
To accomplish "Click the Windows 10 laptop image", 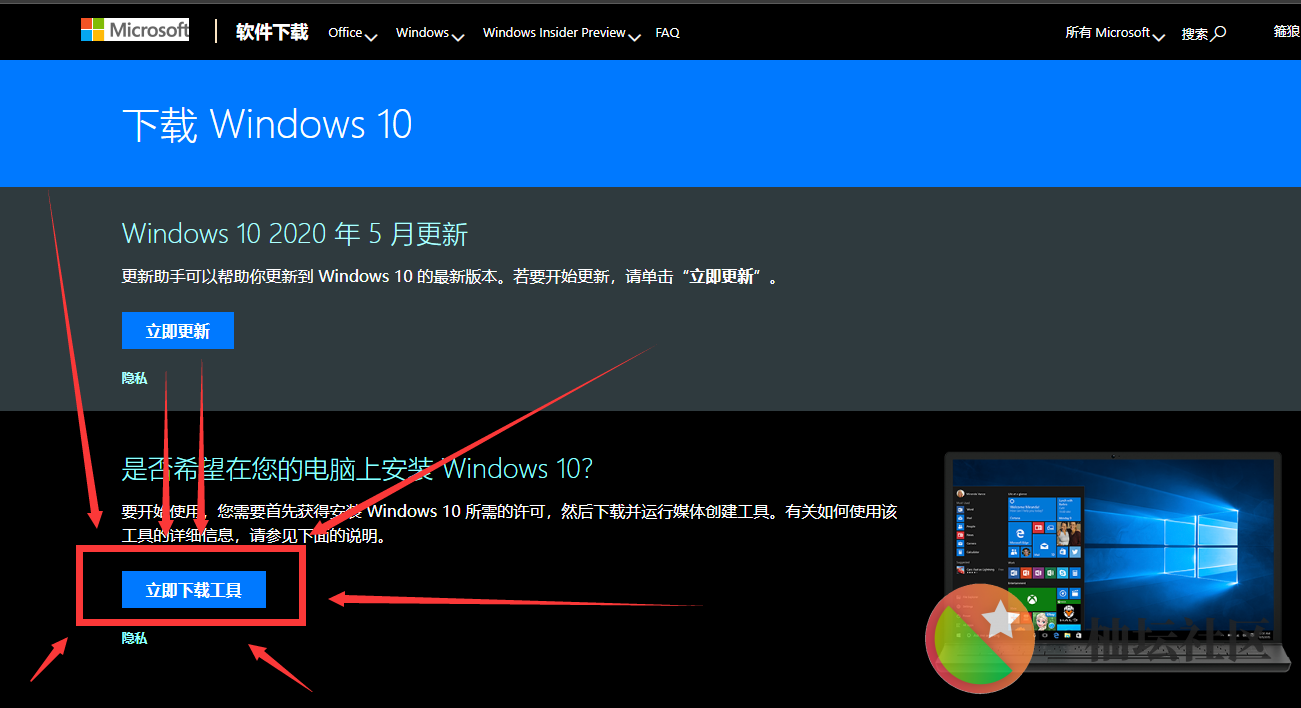I will pos(1115,560).
